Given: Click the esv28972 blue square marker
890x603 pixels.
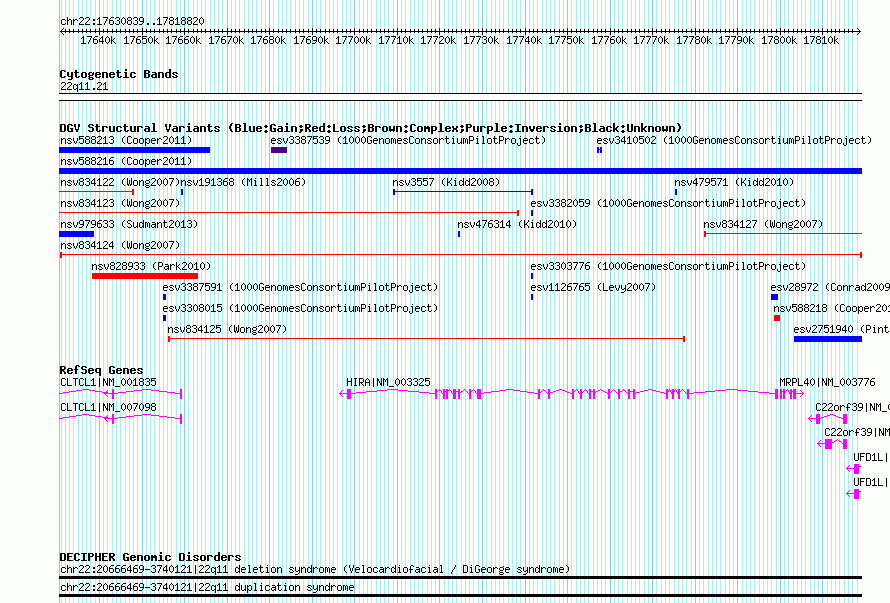Looking at the screenshot, I should click(774, 297).
